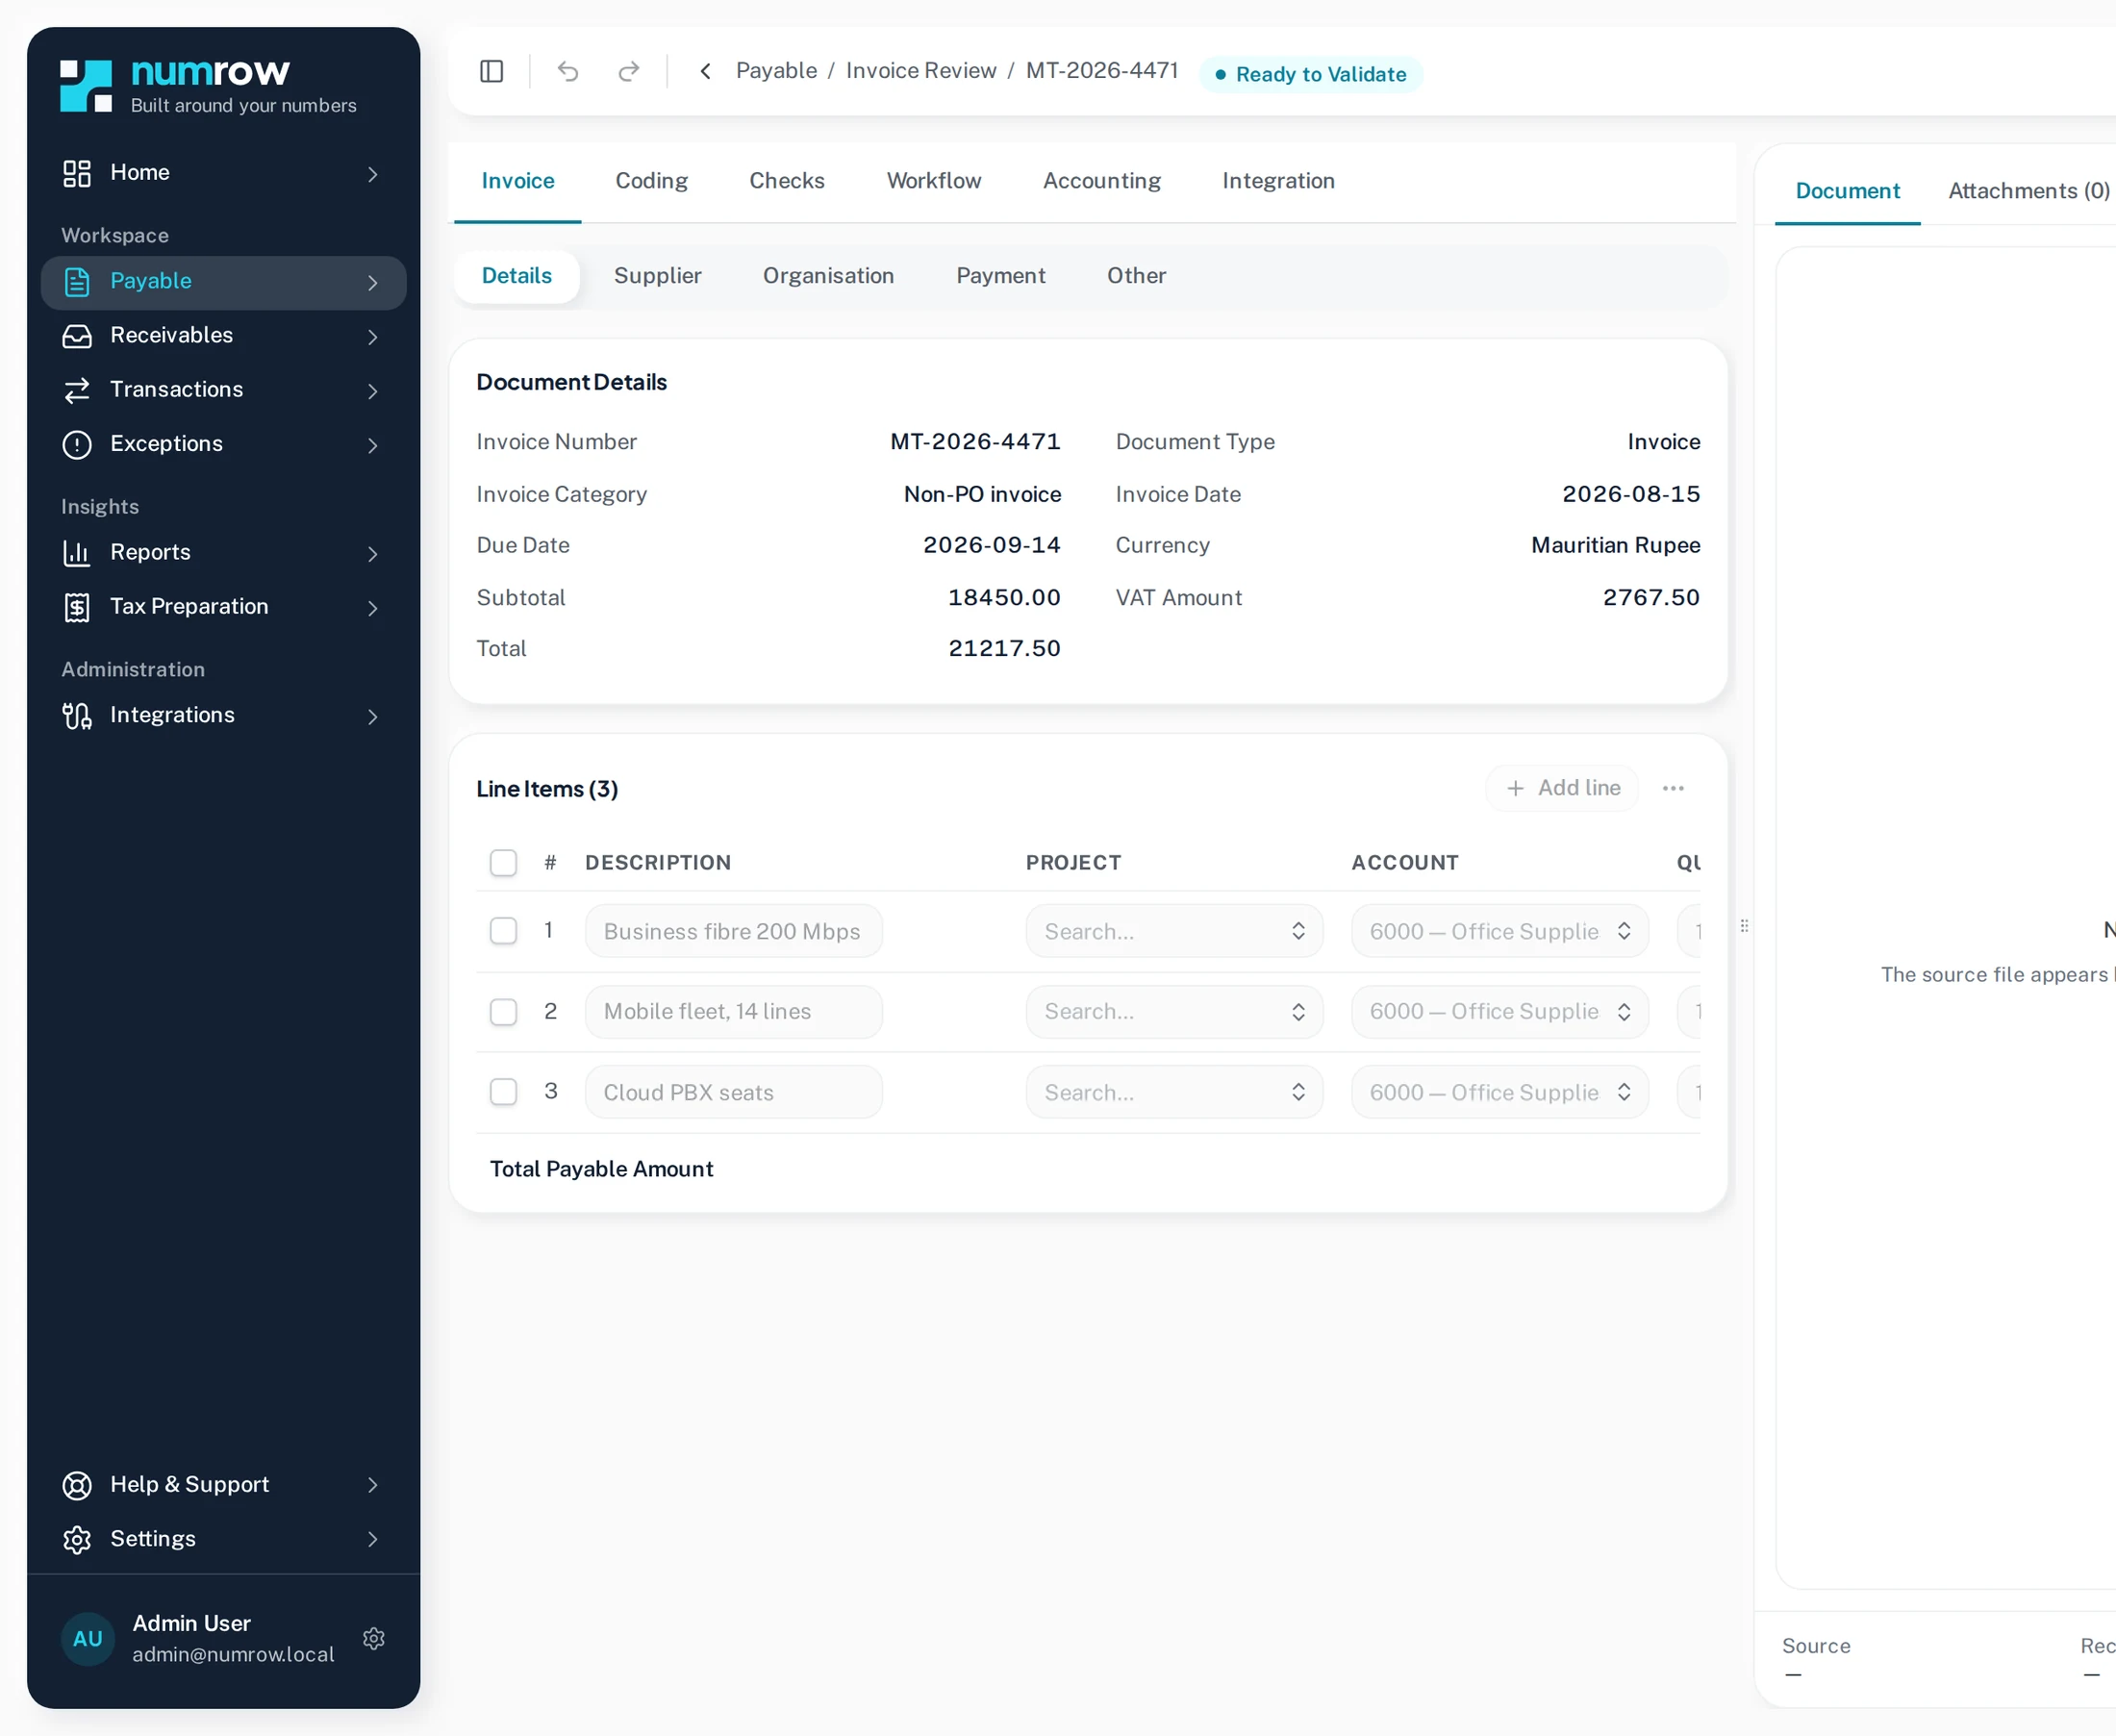Open the Payment sub-tab

(x=1000, y=276)
